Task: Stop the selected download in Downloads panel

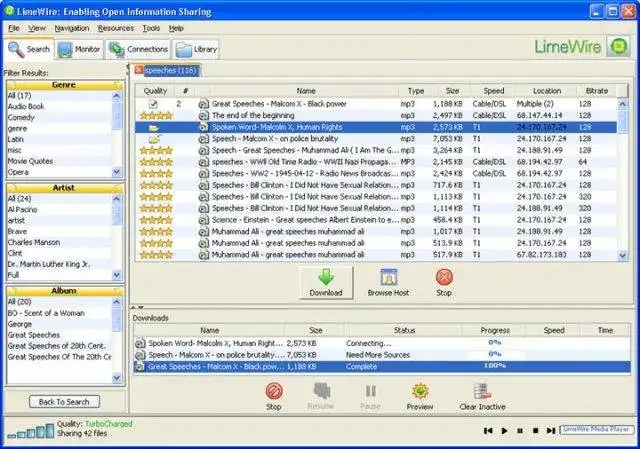Action: [274, 396]
